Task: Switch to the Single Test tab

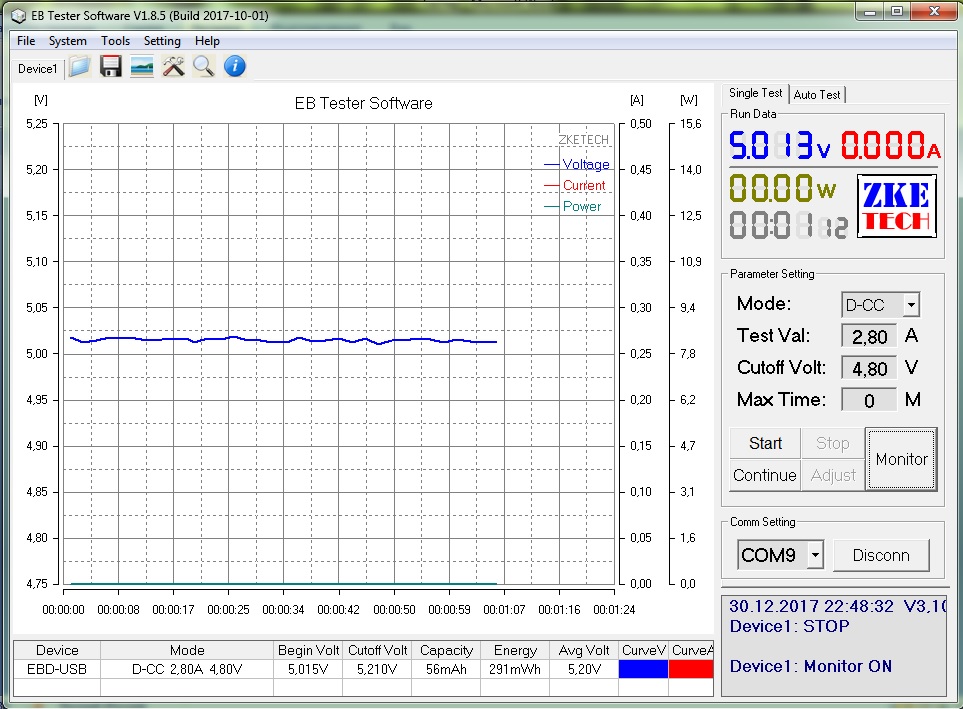Action: (x=755, y=93)
